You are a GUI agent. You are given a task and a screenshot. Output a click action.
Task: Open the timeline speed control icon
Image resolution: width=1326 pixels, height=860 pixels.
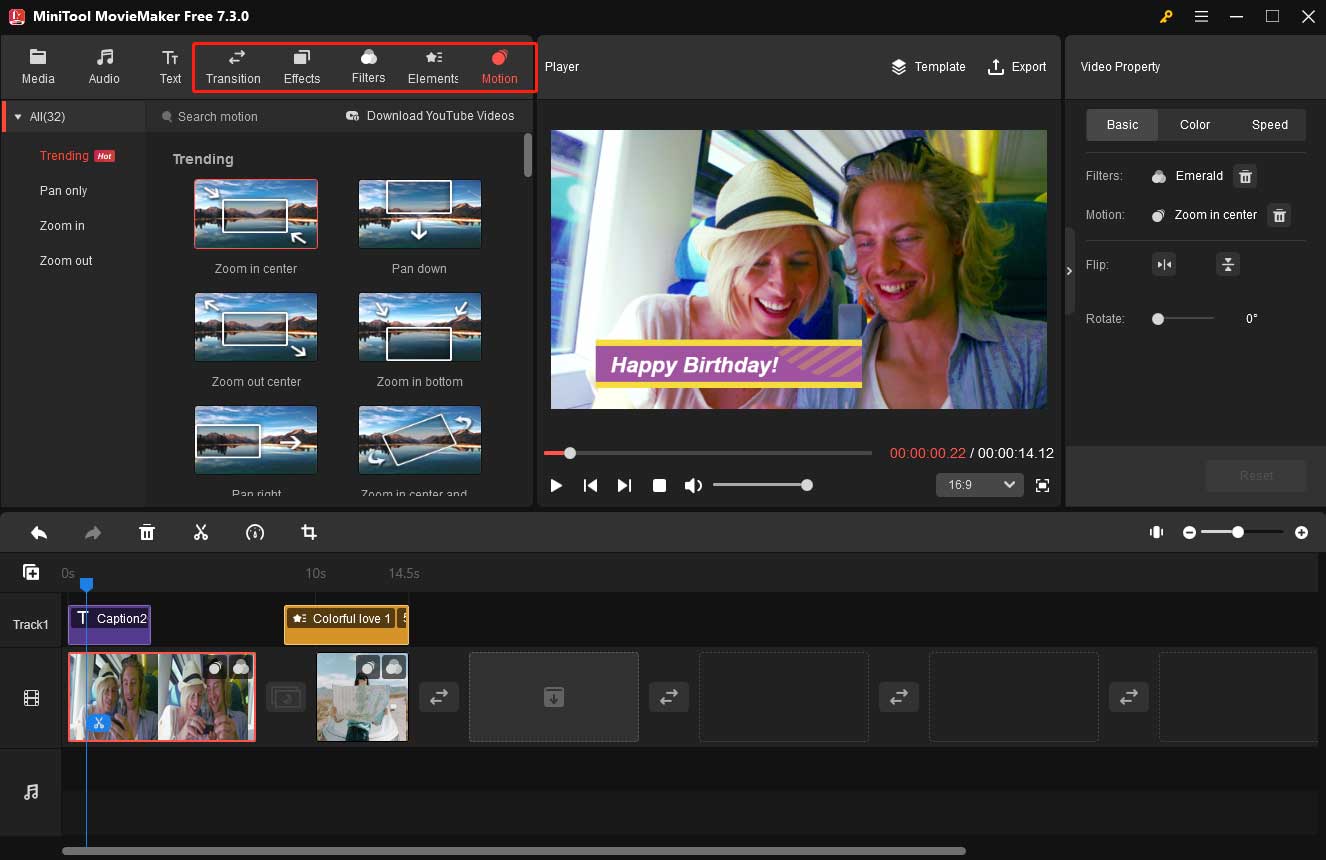(255, 533)
